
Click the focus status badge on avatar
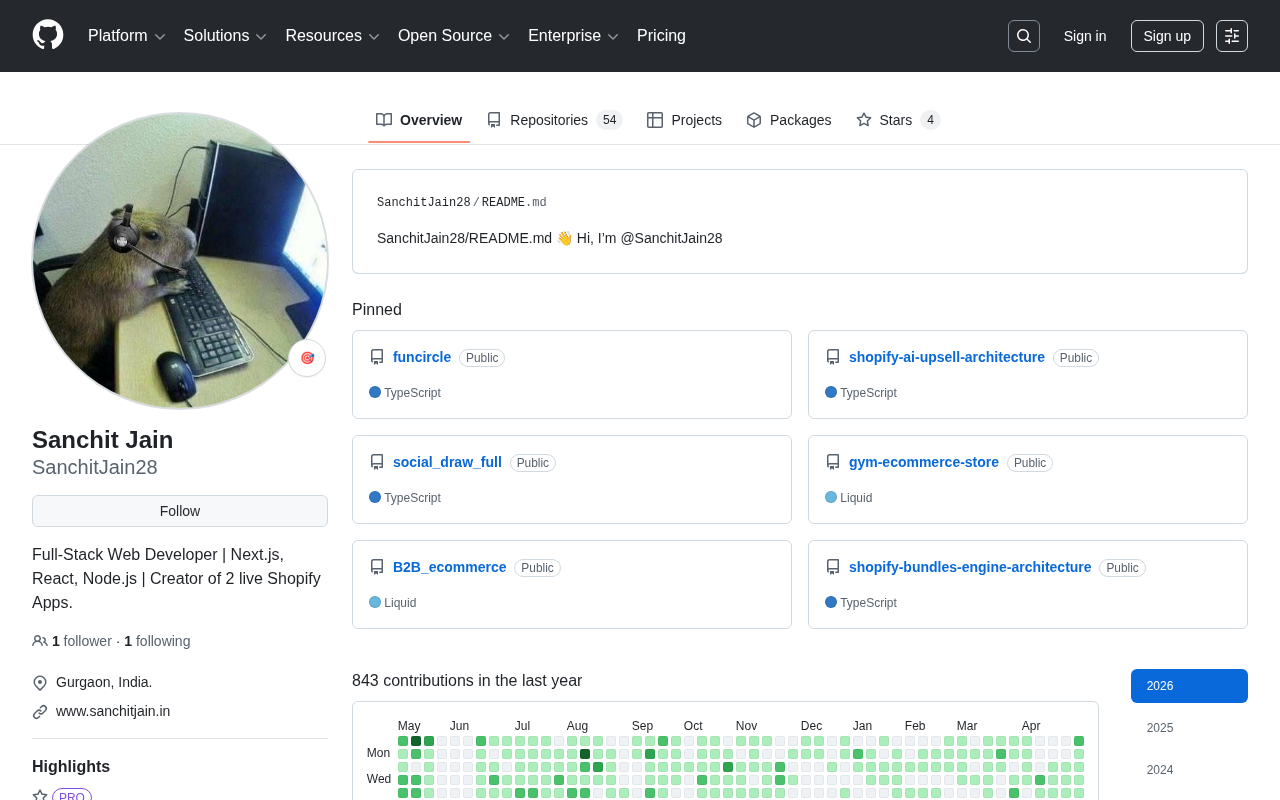point(307,358)
